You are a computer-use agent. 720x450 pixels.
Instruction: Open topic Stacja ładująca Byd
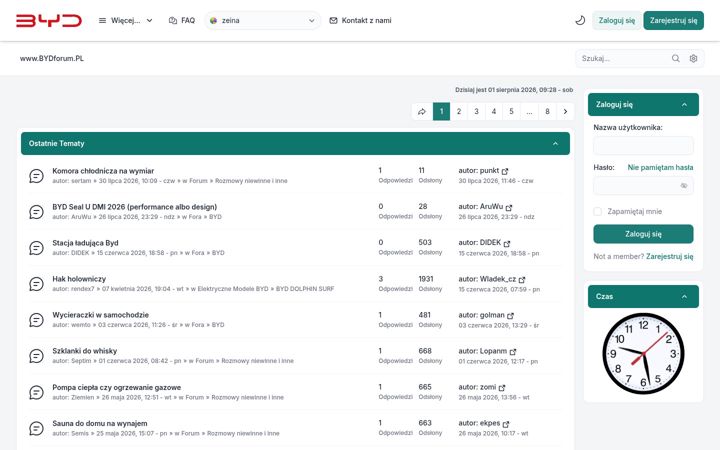pos(85,243)
